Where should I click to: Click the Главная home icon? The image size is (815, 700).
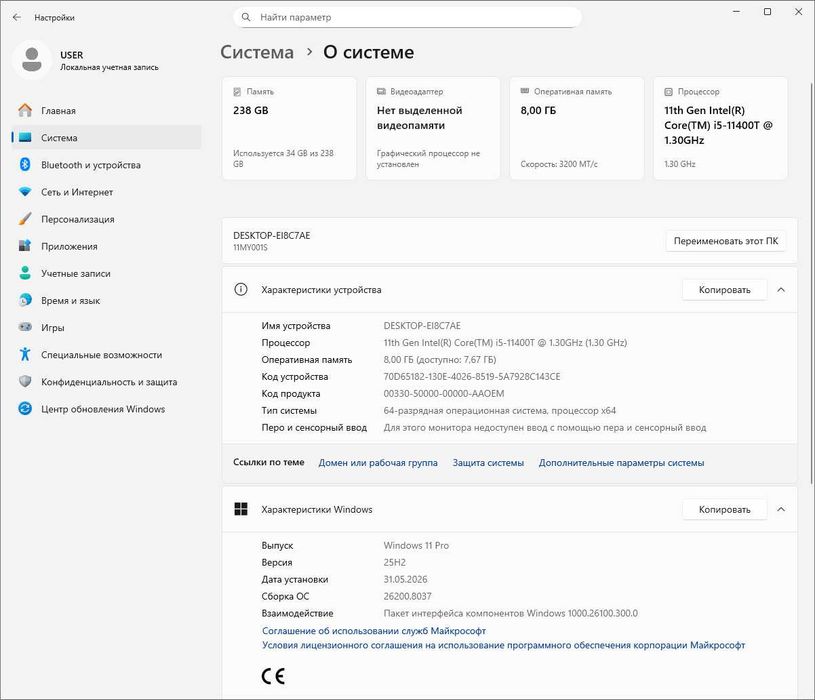coord(25,110)
